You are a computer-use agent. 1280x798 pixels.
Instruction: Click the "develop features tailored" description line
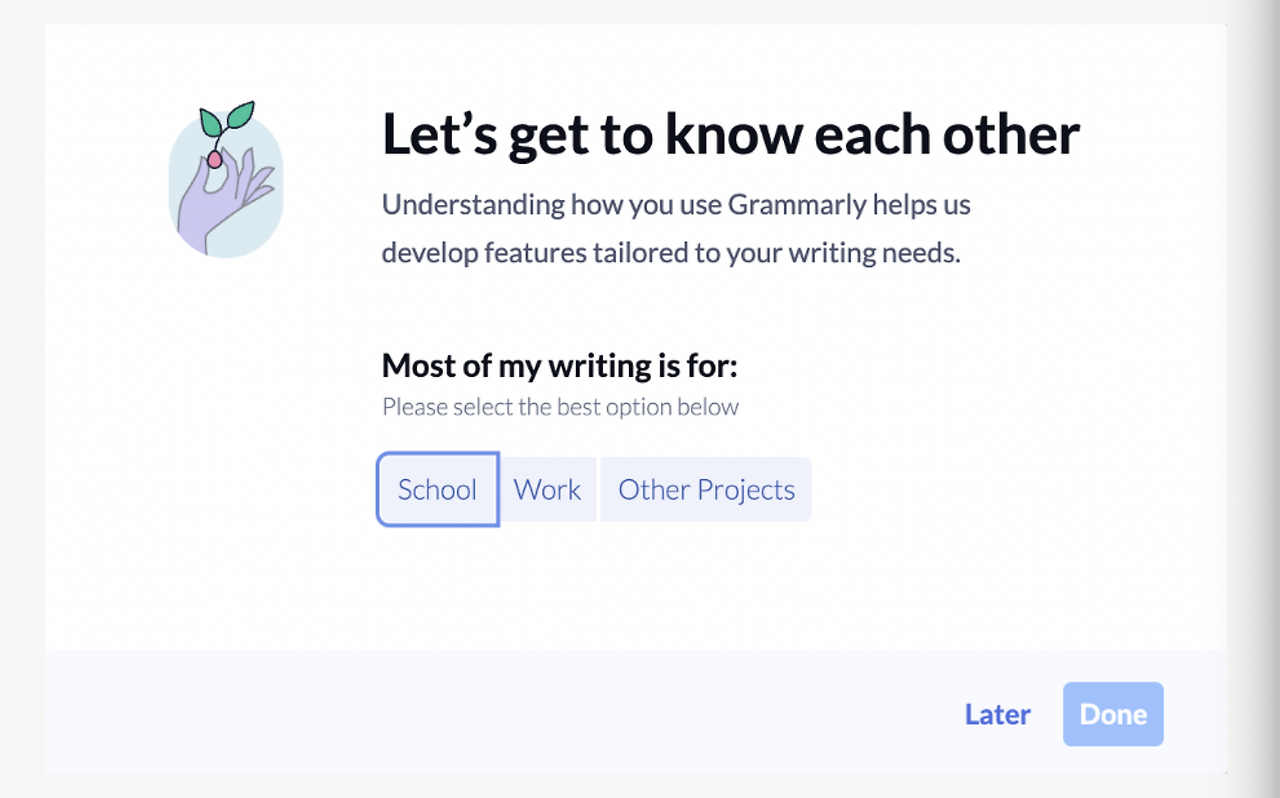click(x=670, y=253)
